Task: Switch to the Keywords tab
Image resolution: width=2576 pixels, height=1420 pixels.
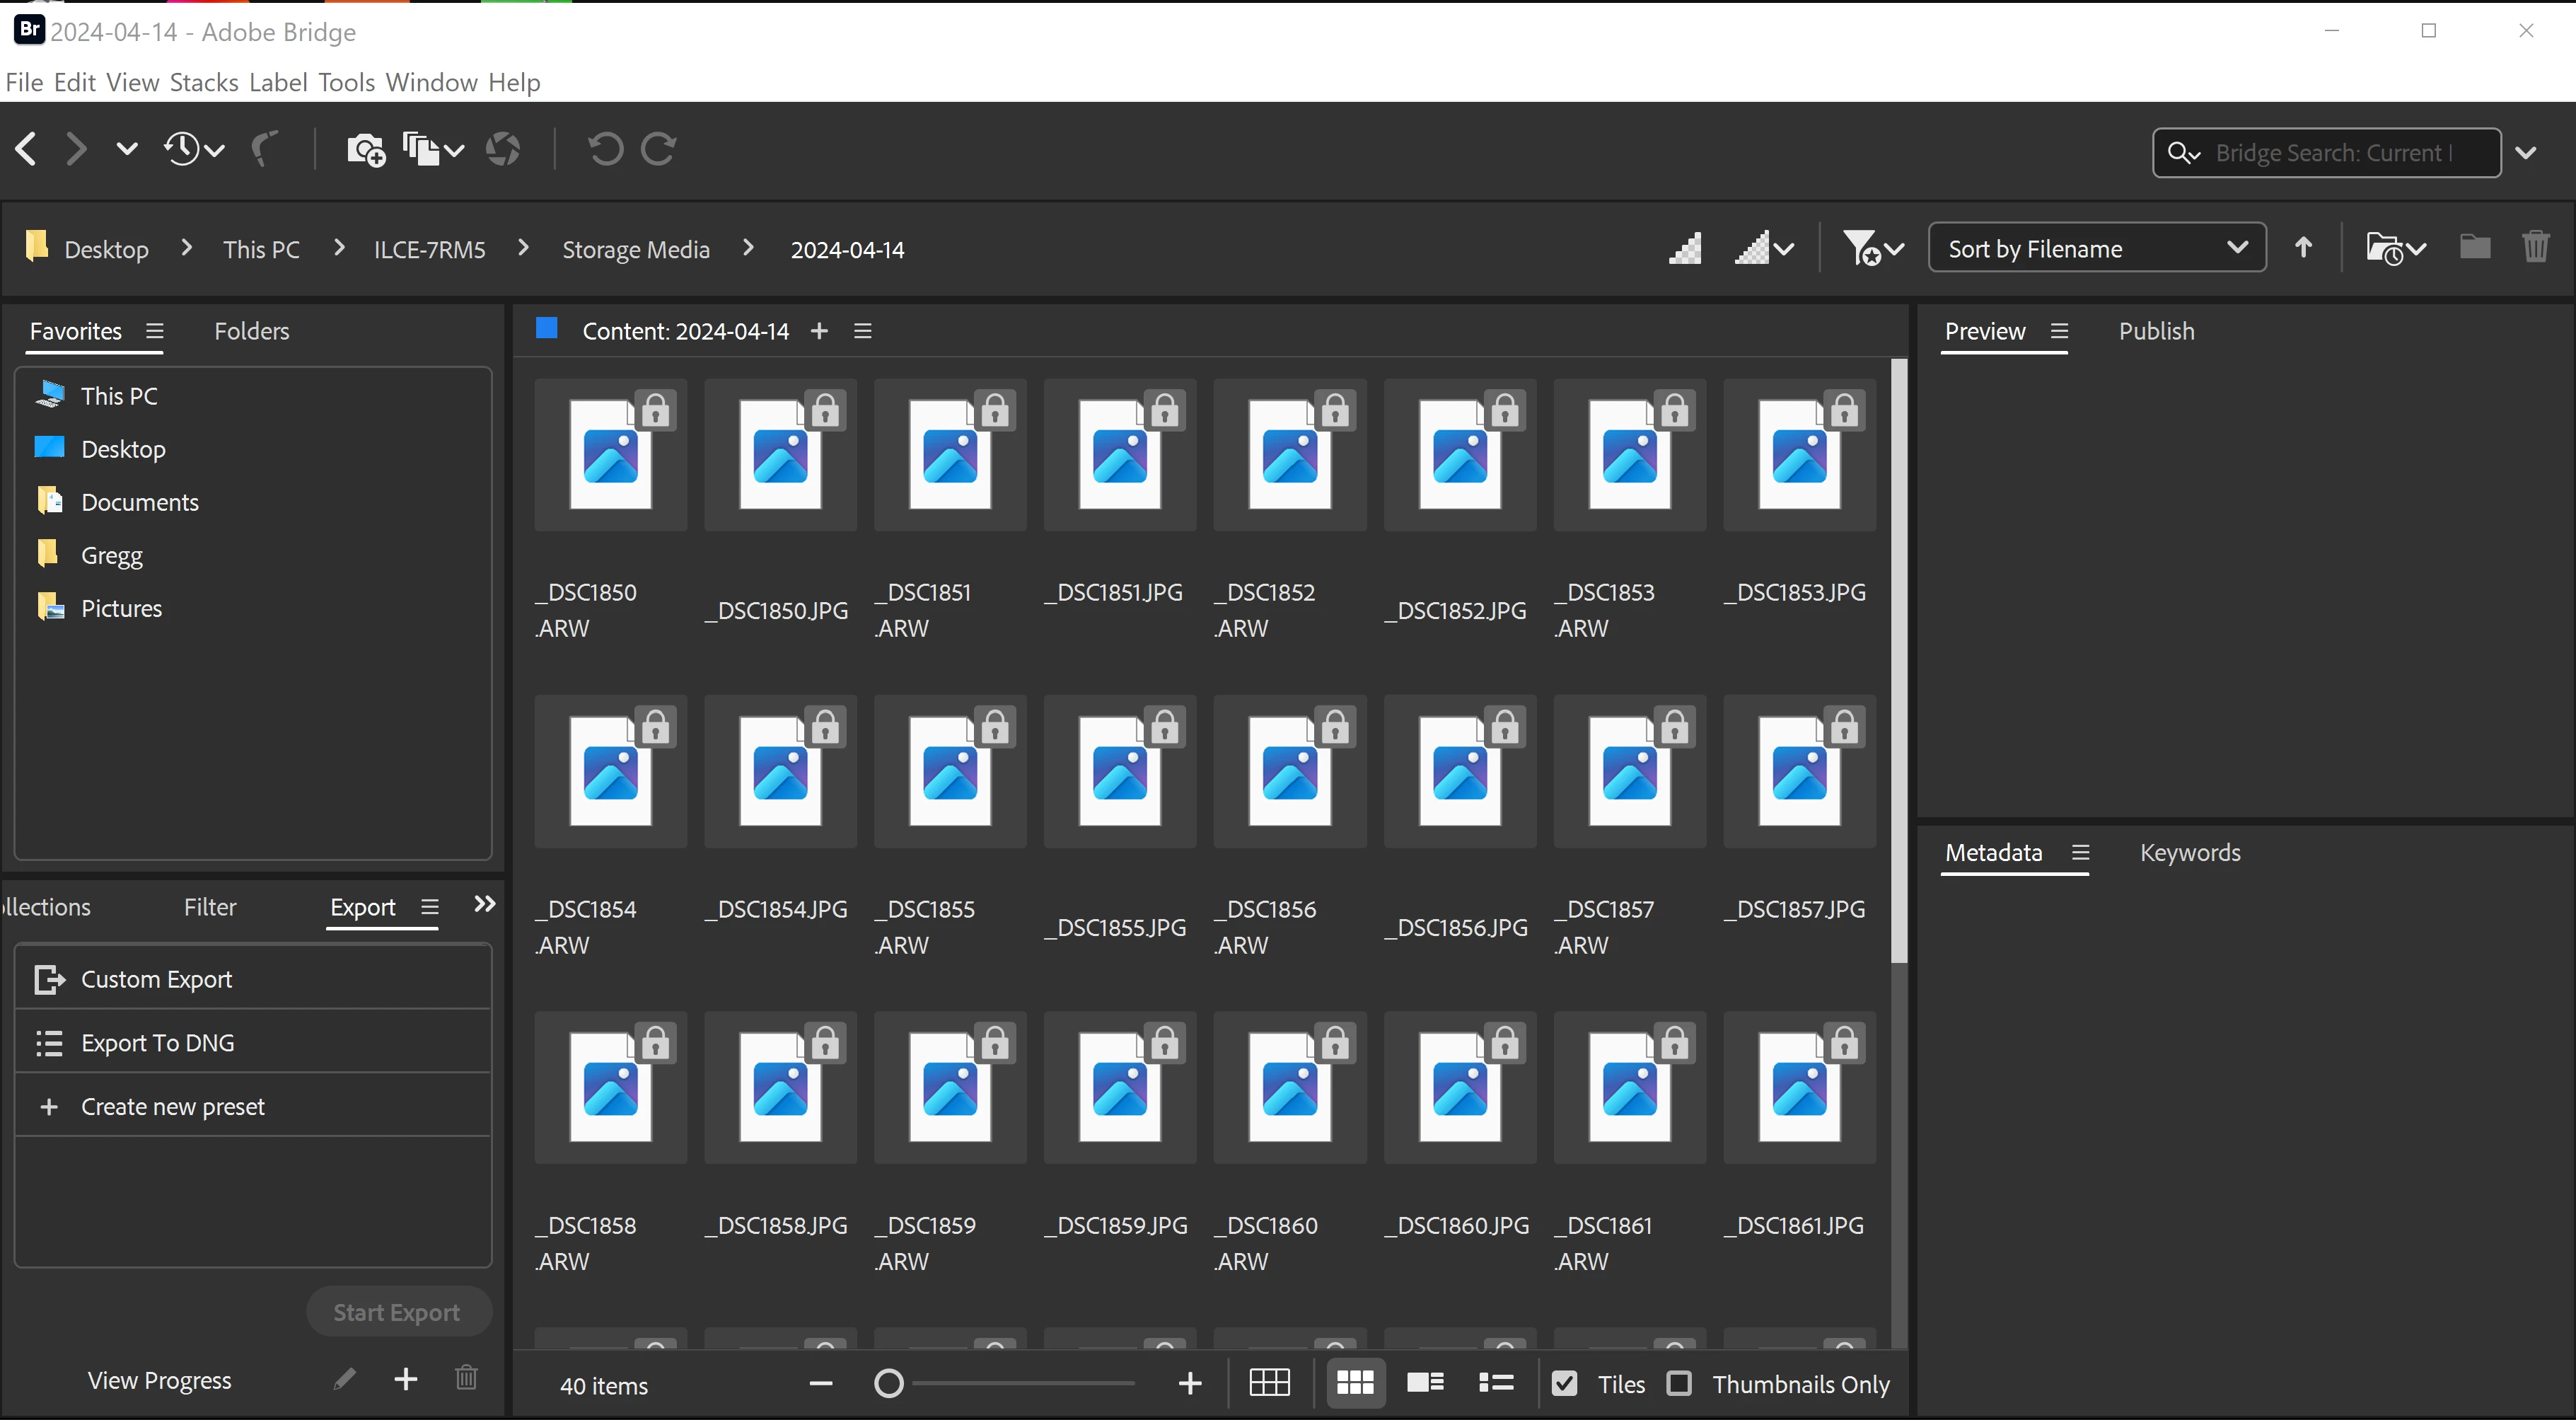Action: coord(2189,853)
